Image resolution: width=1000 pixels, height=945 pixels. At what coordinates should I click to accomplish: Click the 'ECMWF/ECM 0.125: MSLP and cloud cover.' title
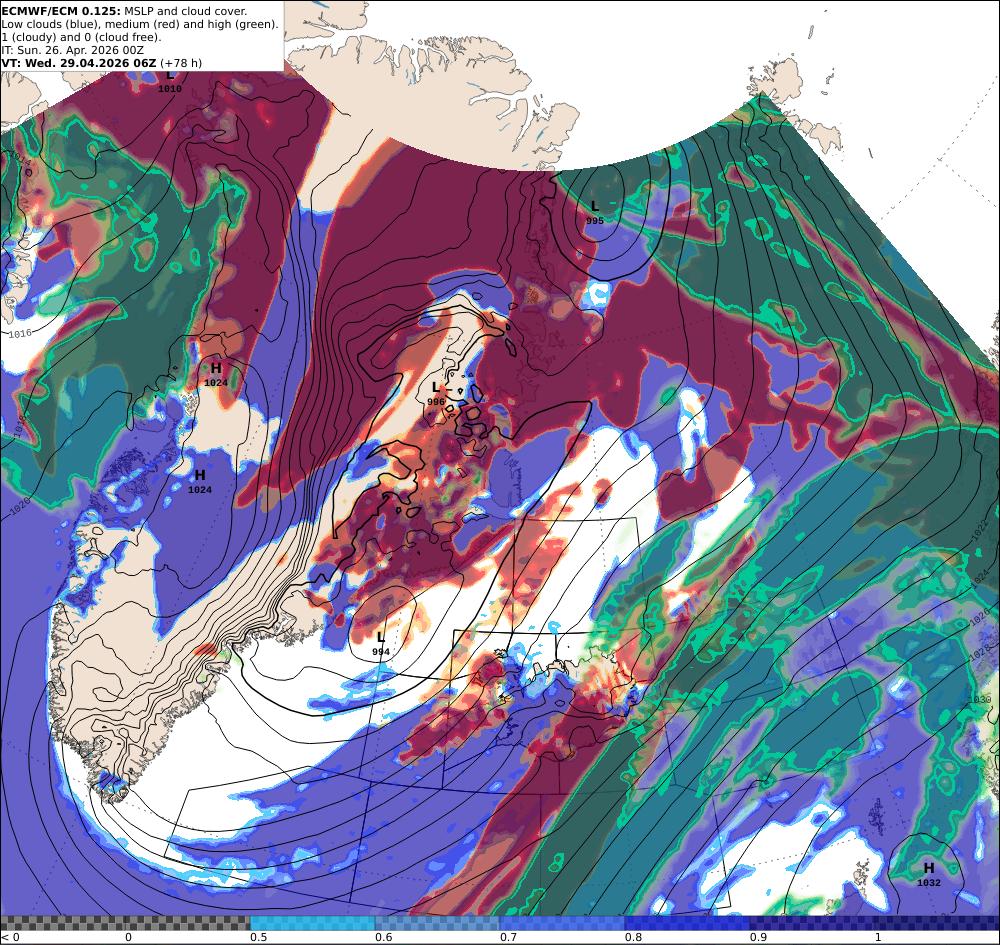pyautogui.click(x=124, y=11)
